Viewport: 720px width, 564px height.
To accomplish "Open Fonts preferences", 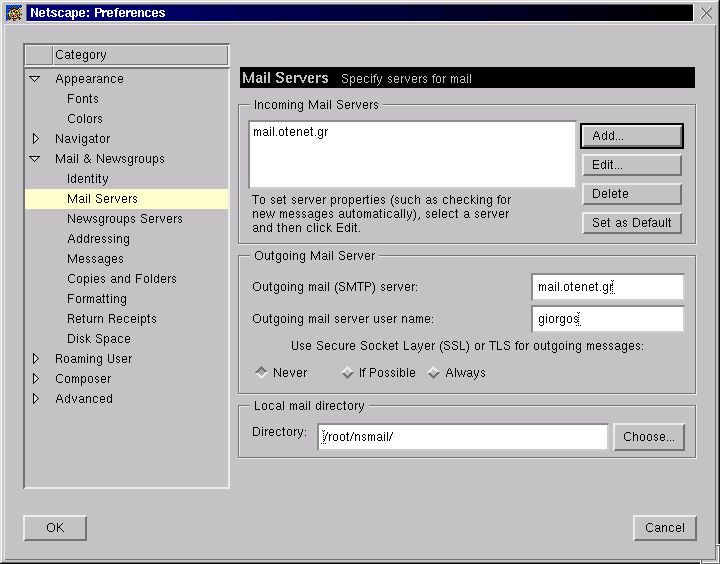I will pyautogui.click(x=83, y=99).
